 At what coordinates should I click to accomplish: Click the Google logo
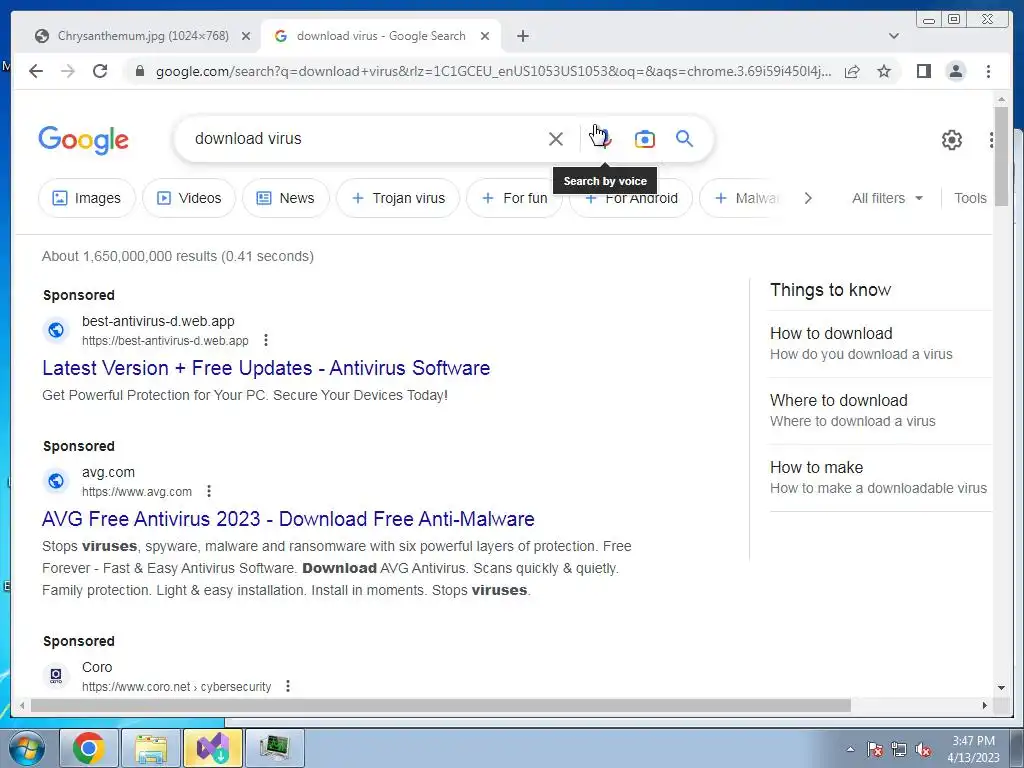84,140
